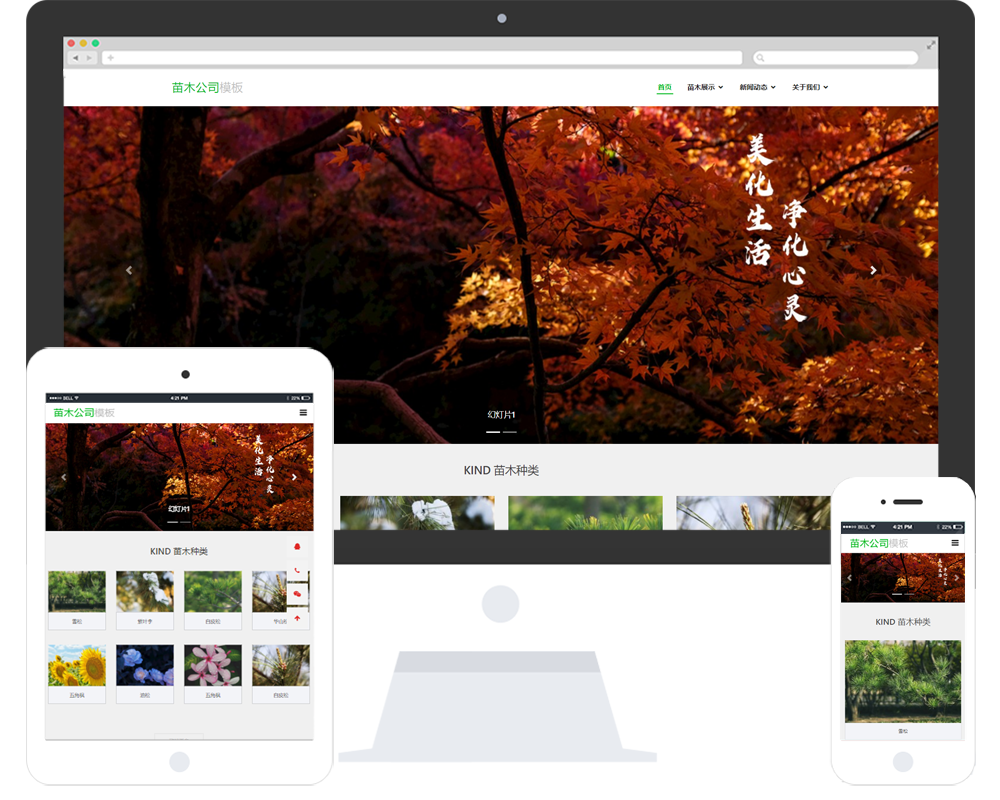Click the KIND 苗木种类 heading on tablet
Image resolution: width=1000 pixels, height=800 pixels.
pos(179,551)
